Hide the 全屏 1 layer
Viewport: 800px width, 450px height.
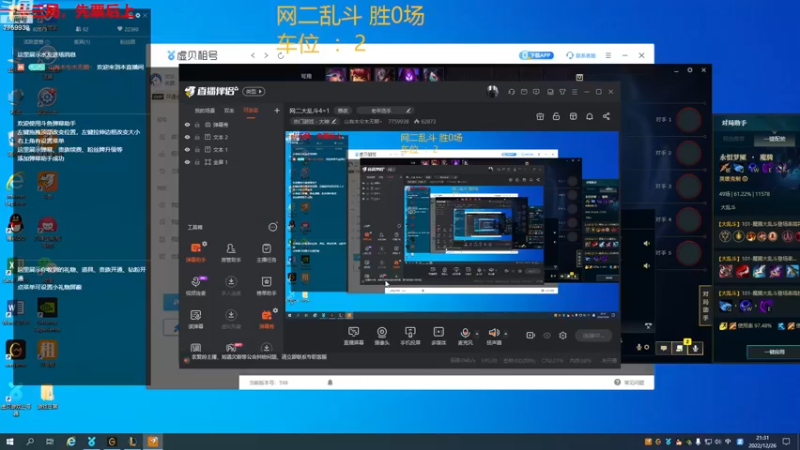187,162
